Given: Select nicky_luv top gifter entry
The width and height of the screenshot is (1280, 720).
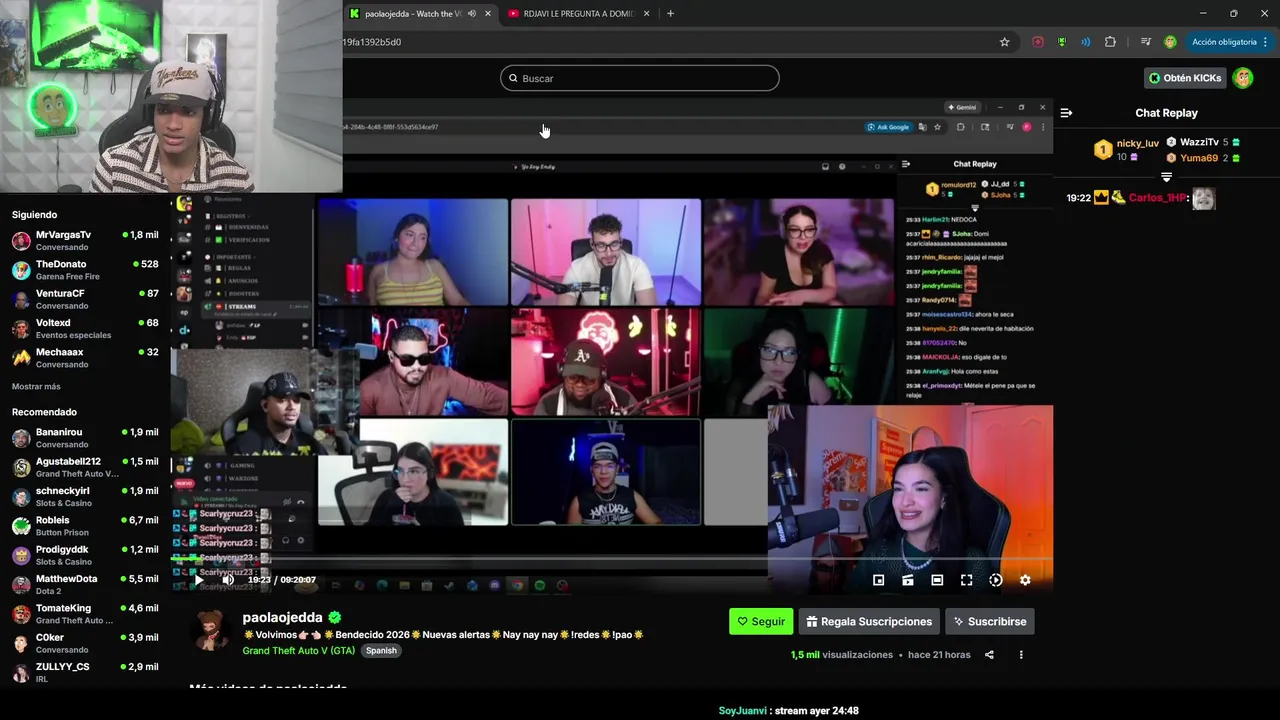Looking at the screenshot, I should 1126,150.
